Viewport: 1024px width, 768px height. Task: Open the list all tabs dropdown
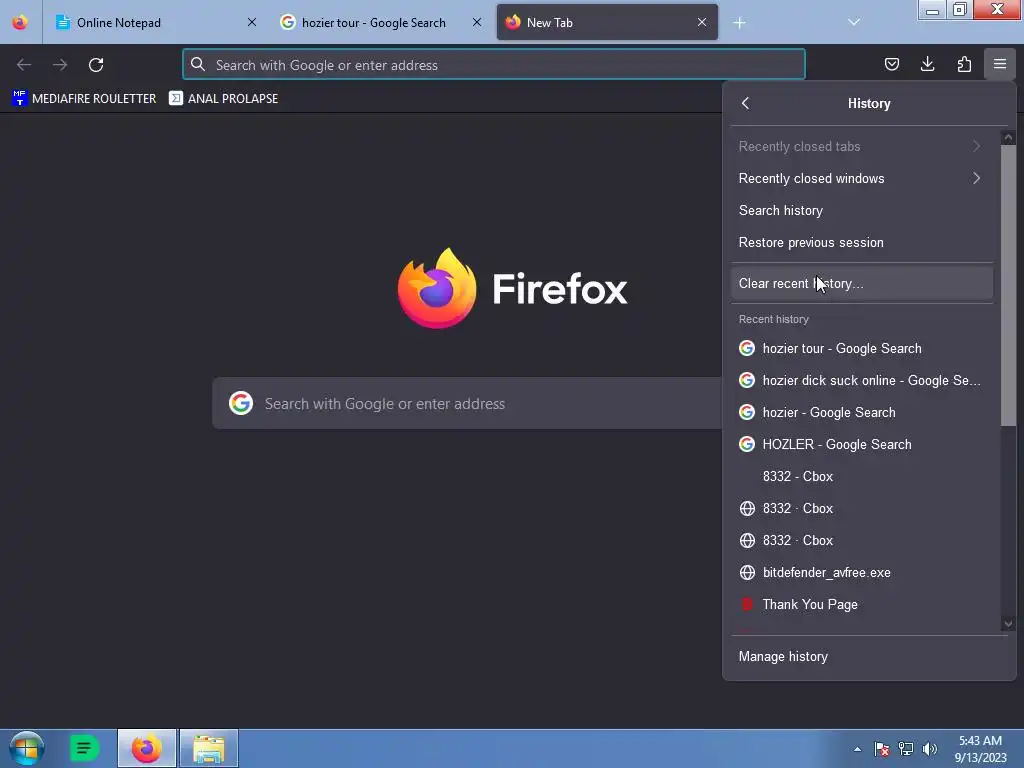[x=854, y=22]
